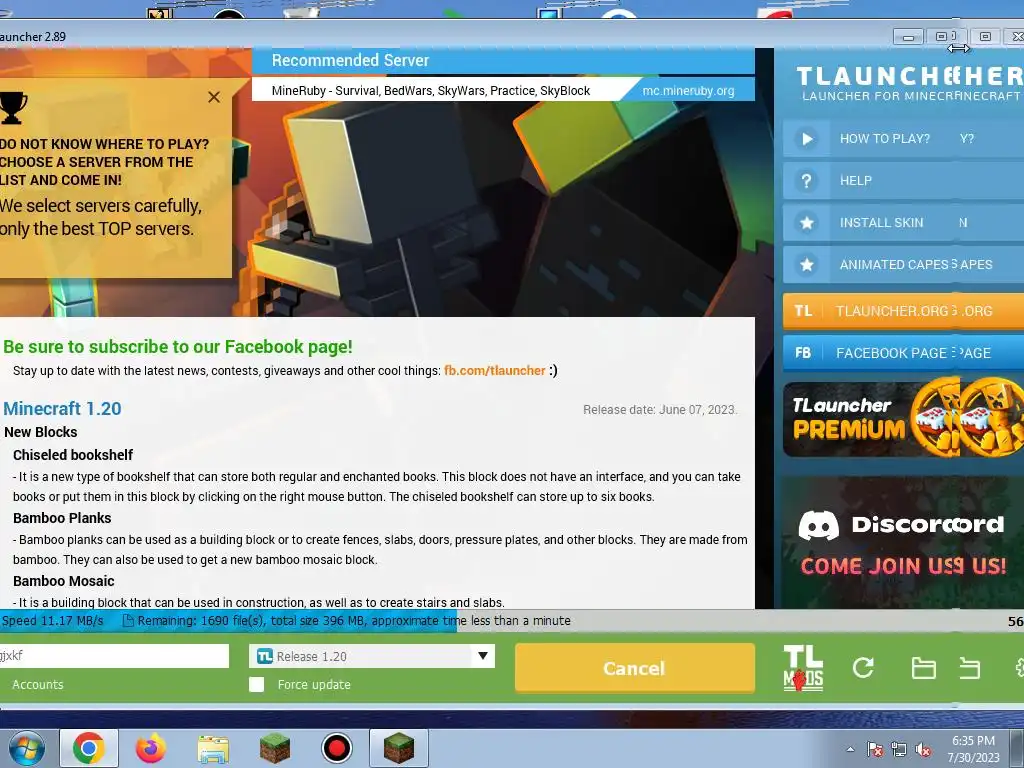Click the download progress bar
Screen dimensions: 1024x768
512,620
